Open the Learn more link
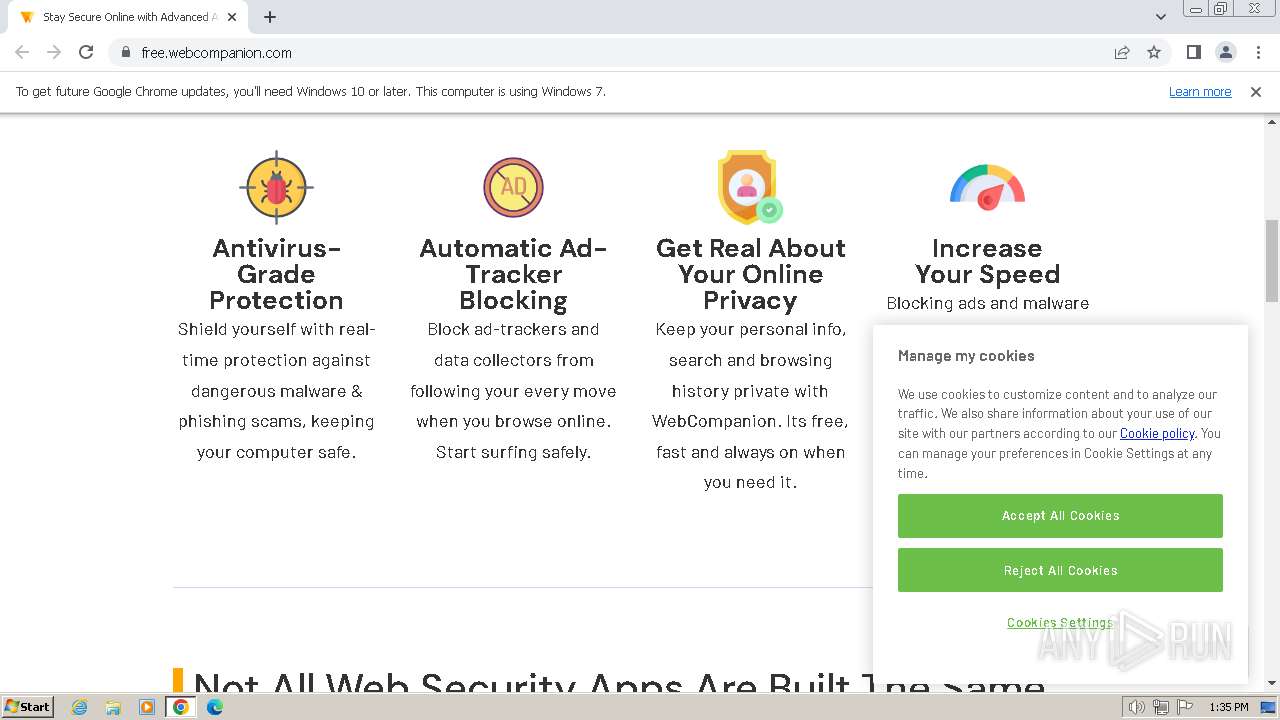The image size is (1280, 720). [x=1200, y=91]
